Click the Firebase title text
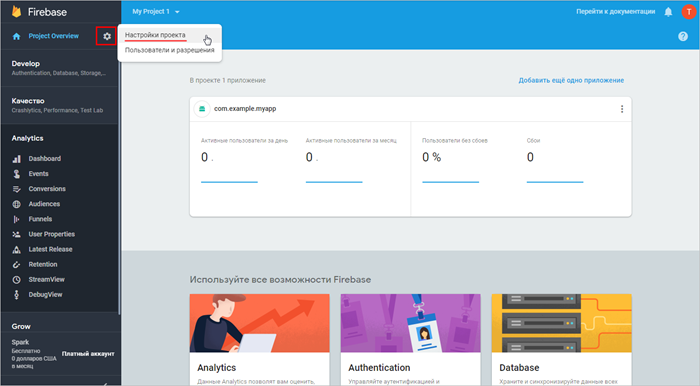The height and width of the screenshot is (386, 700). click(47, 12)
